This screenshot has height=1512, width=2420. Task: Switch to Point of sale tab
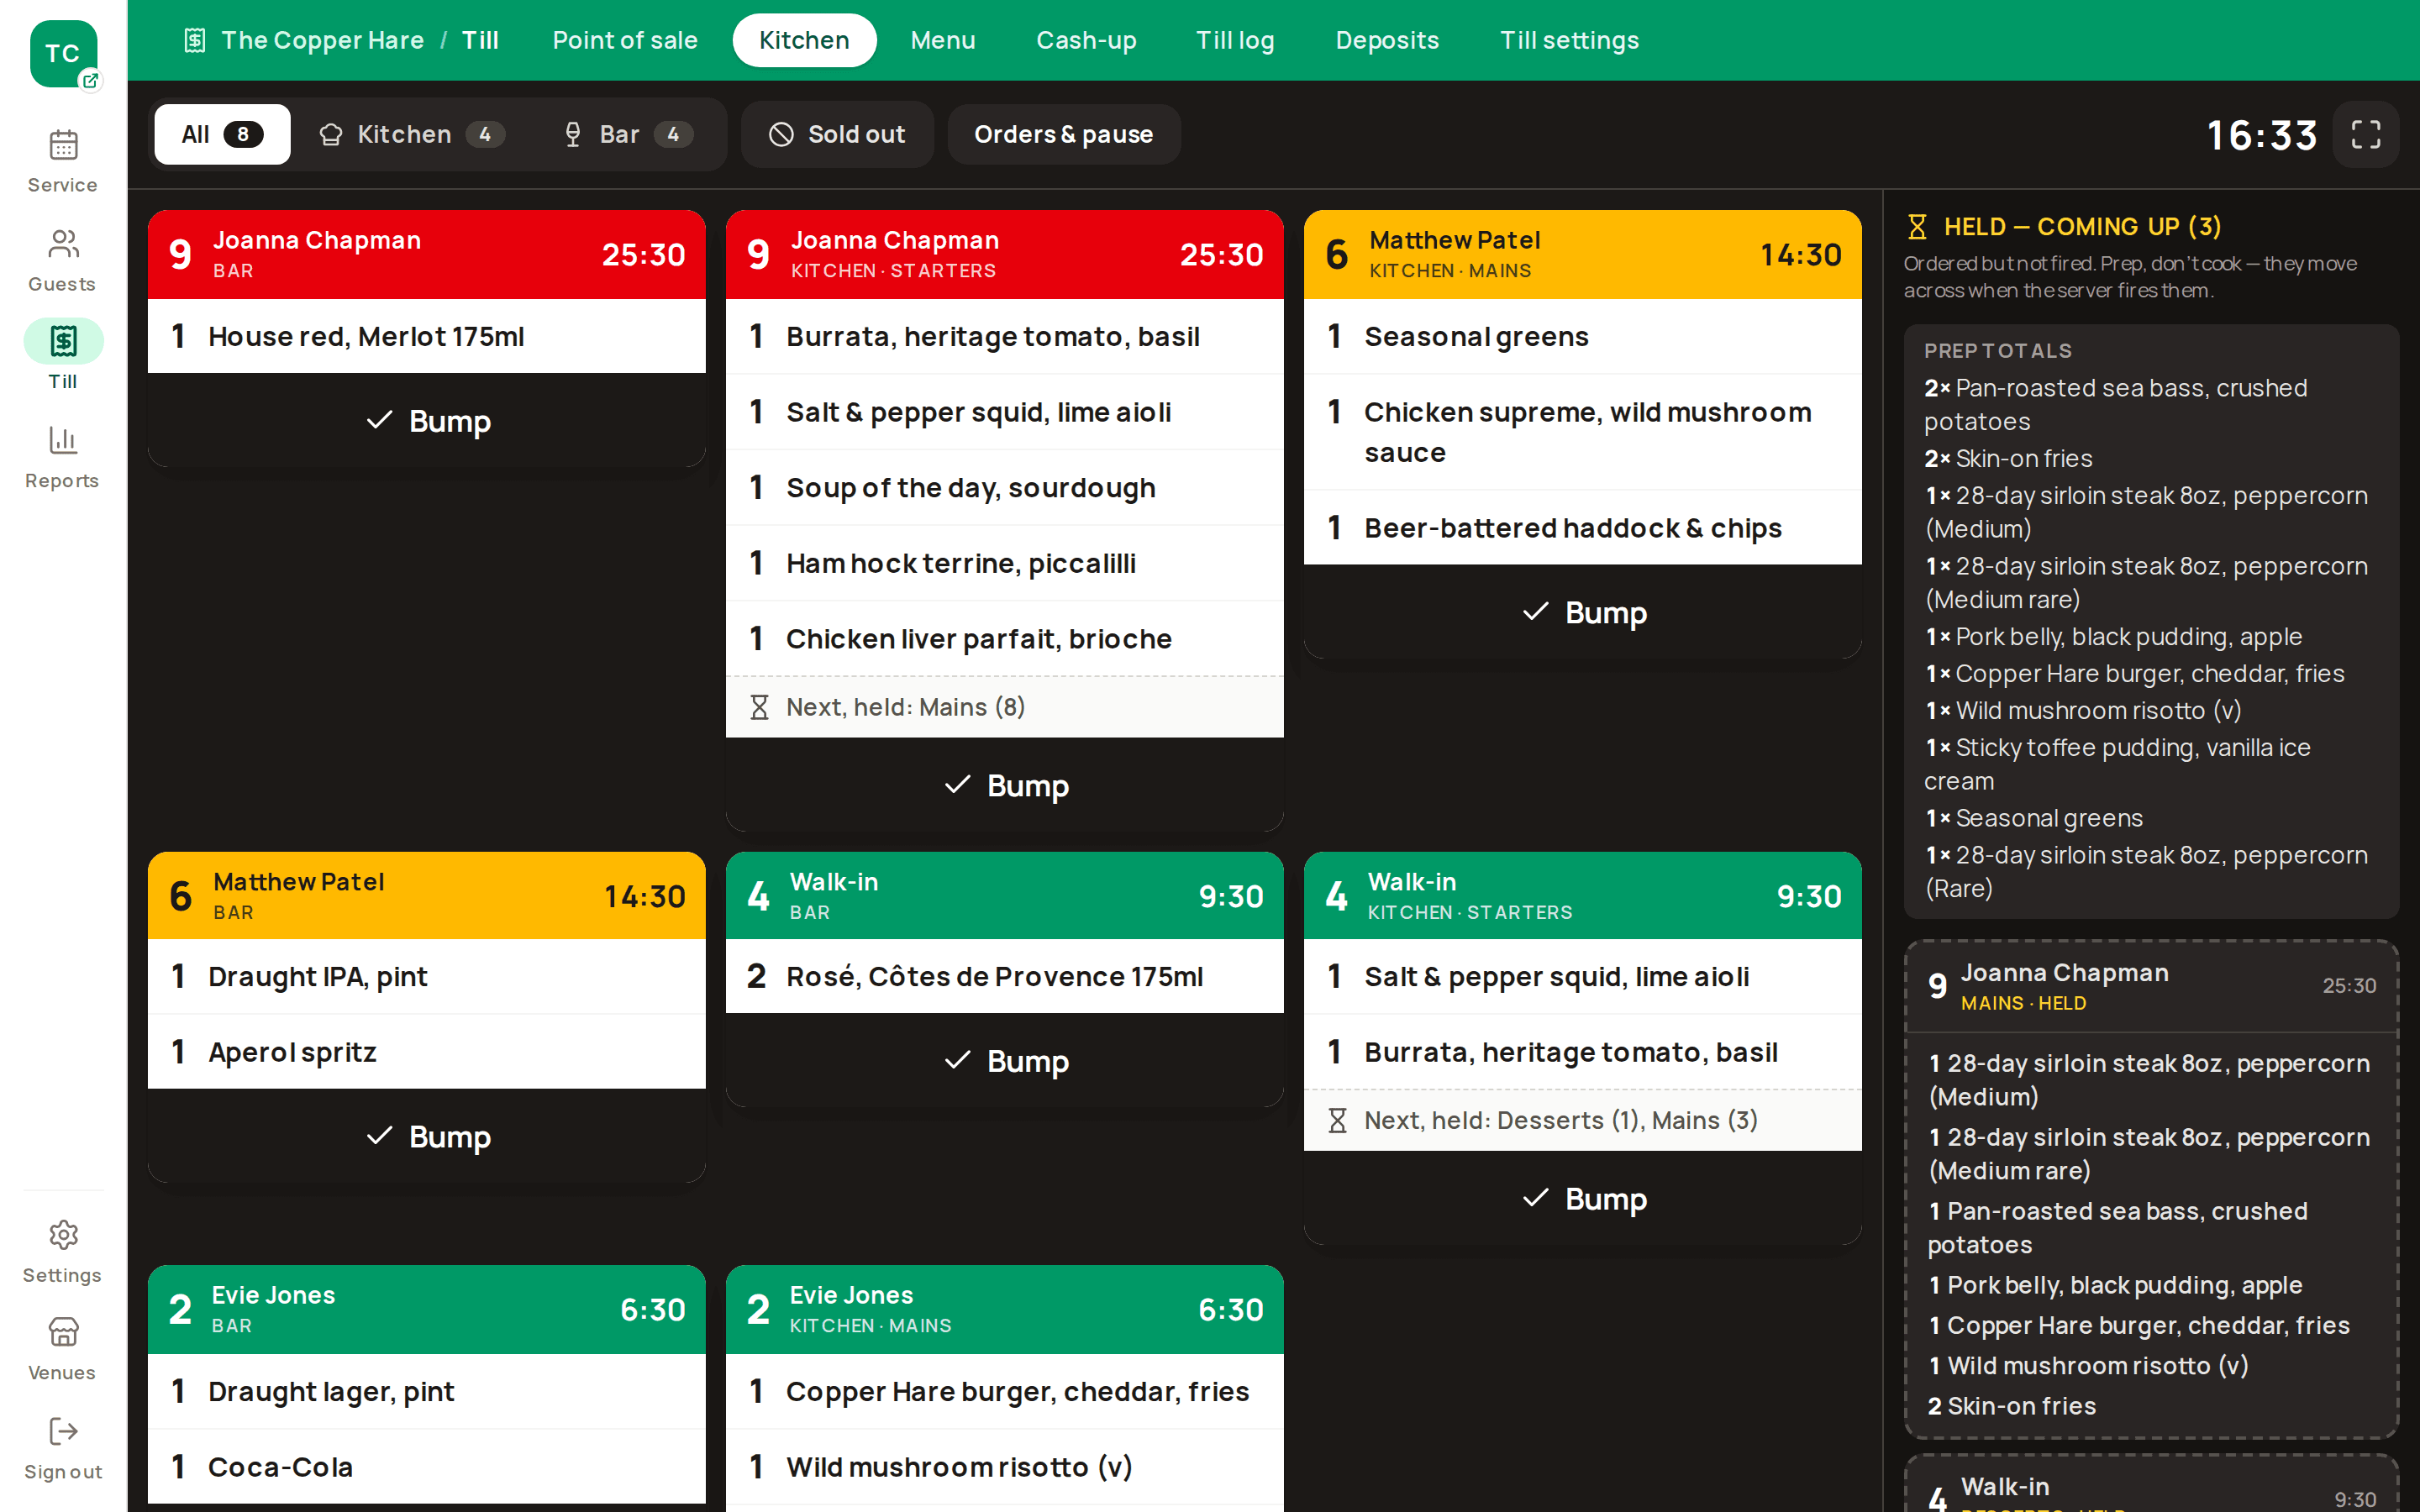[625, 40]
